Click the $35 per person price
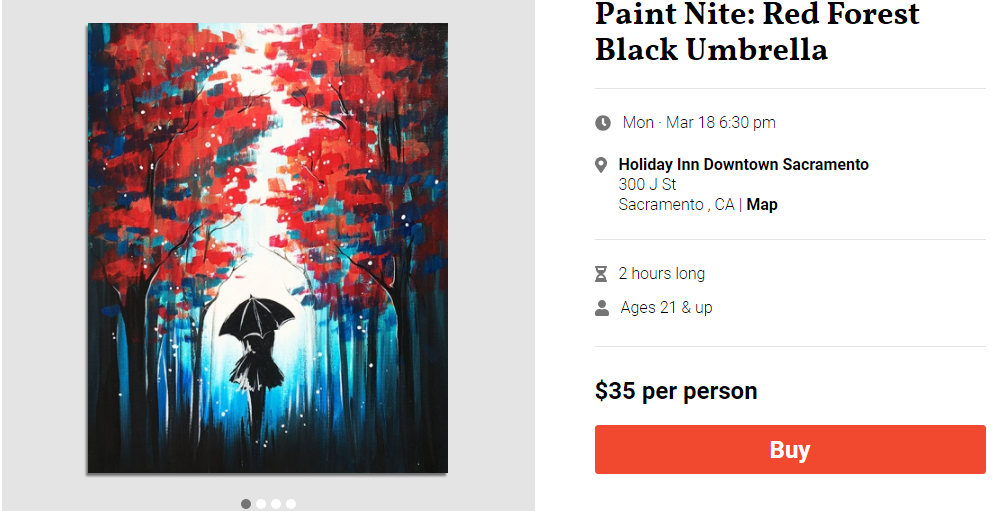The width and height of the screenshot is (1003, 511). pos(676,391)
